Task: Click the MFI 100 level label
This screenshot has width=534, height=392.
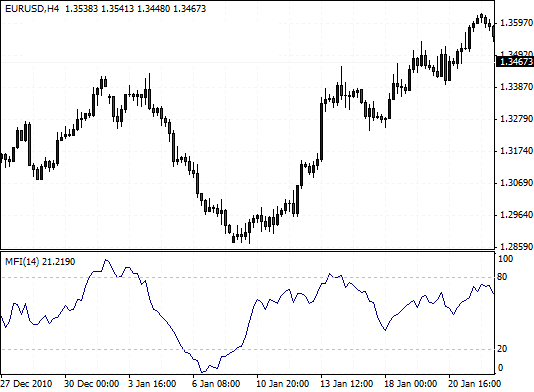Action: pos(505,259)
